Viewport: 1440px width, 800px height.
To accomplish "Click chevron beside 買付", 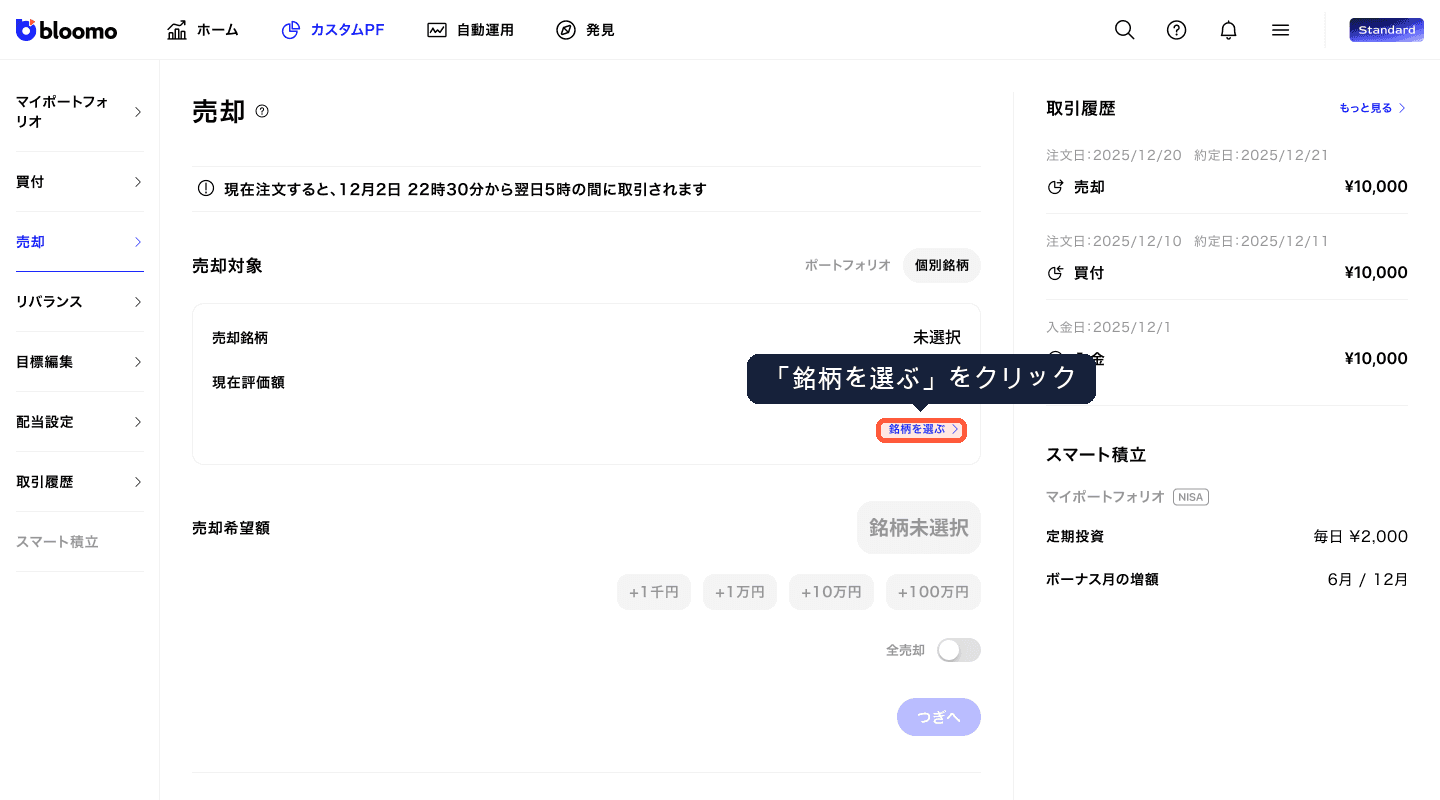I will [x=138, y=182].
